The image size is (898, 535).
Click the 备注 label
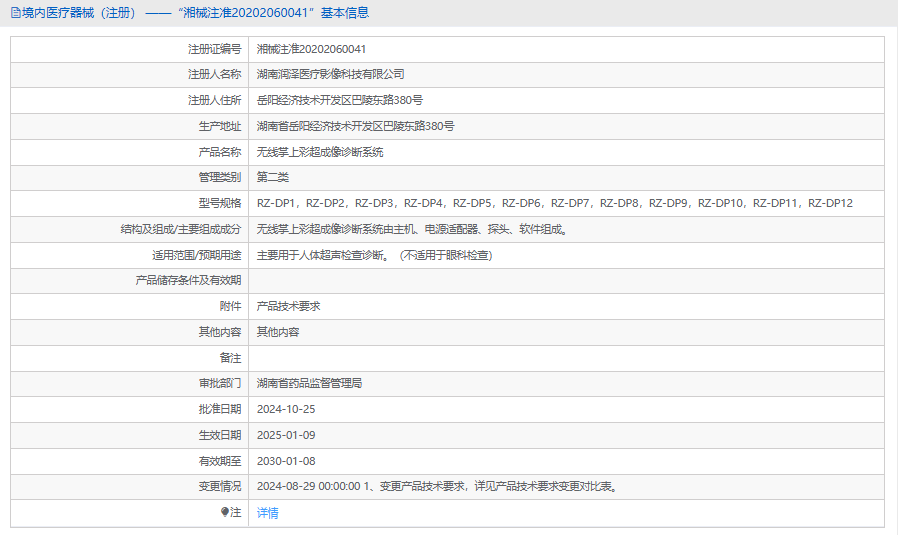[230, 358]
